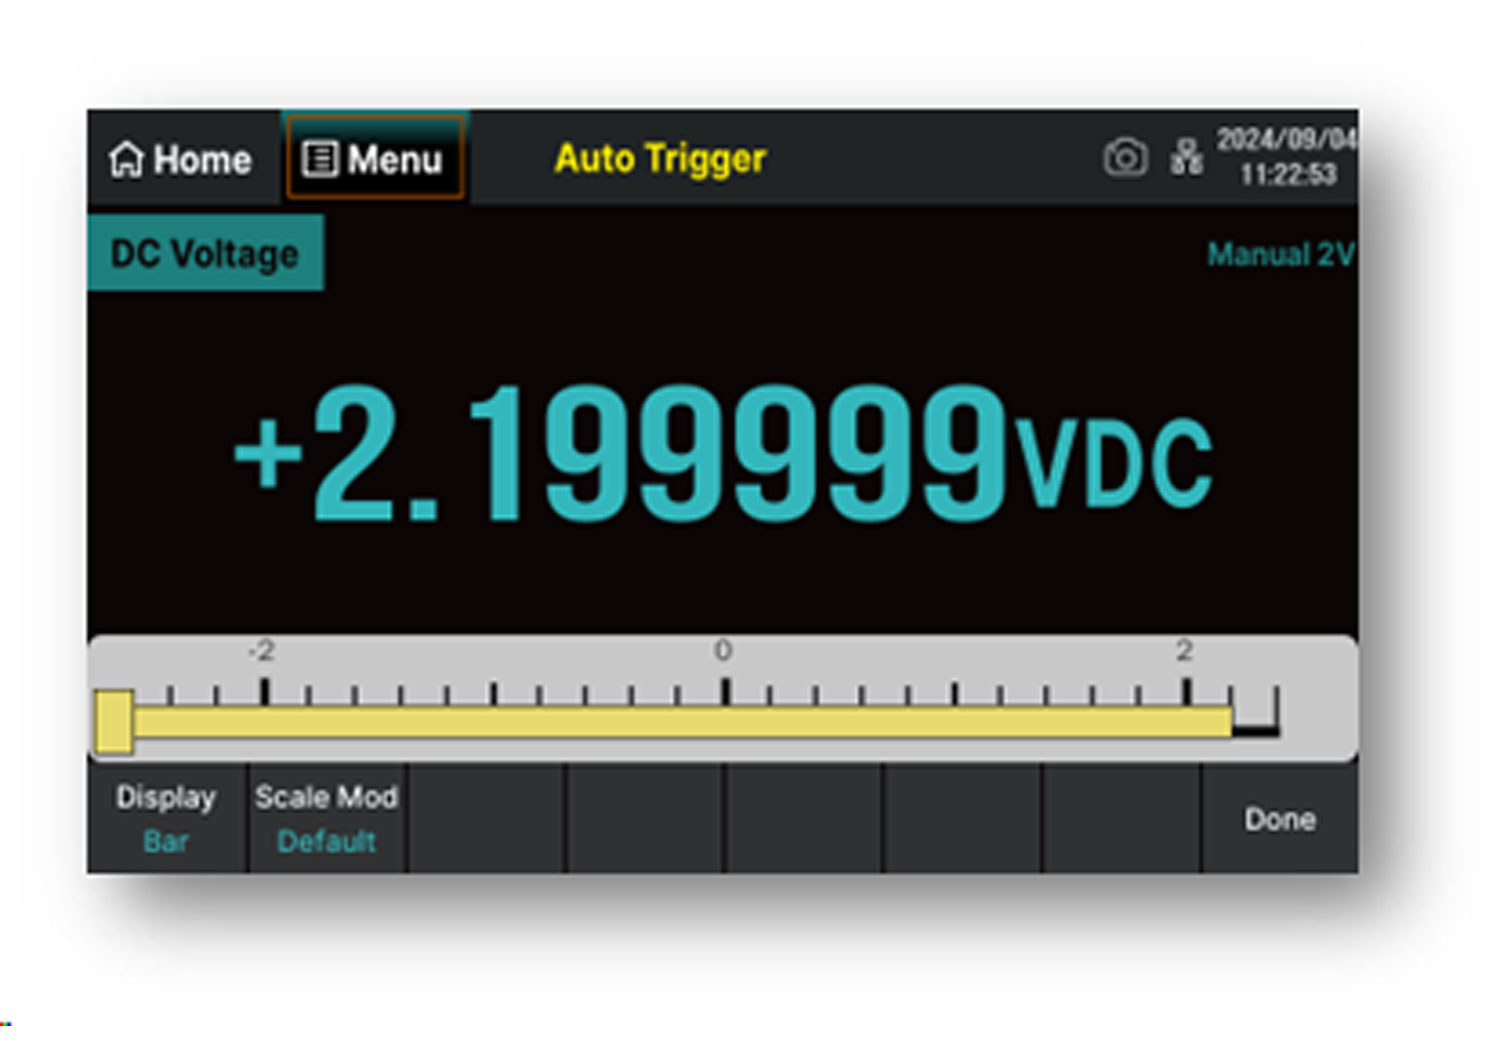Click the 2 mark on bar scale

(x=1184, y=651)
